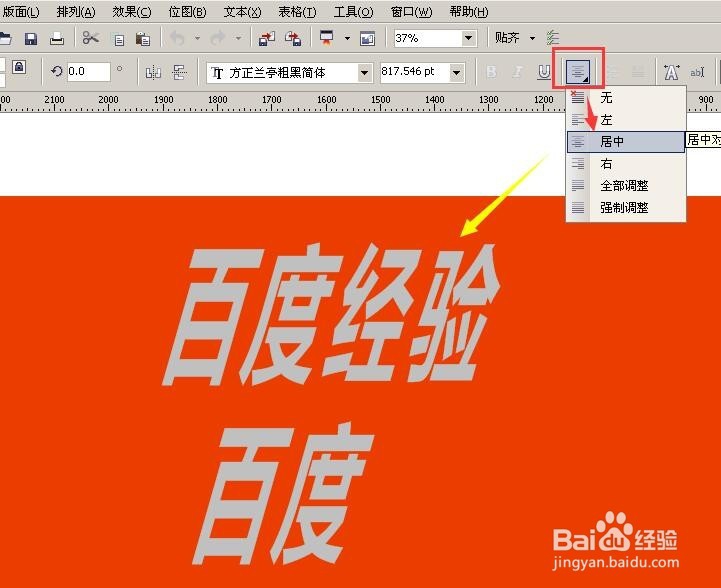Image resolution: width=721 pixels, height=588 pixels.
Task: Select 左 alignment option
Action: coord(626,120)
